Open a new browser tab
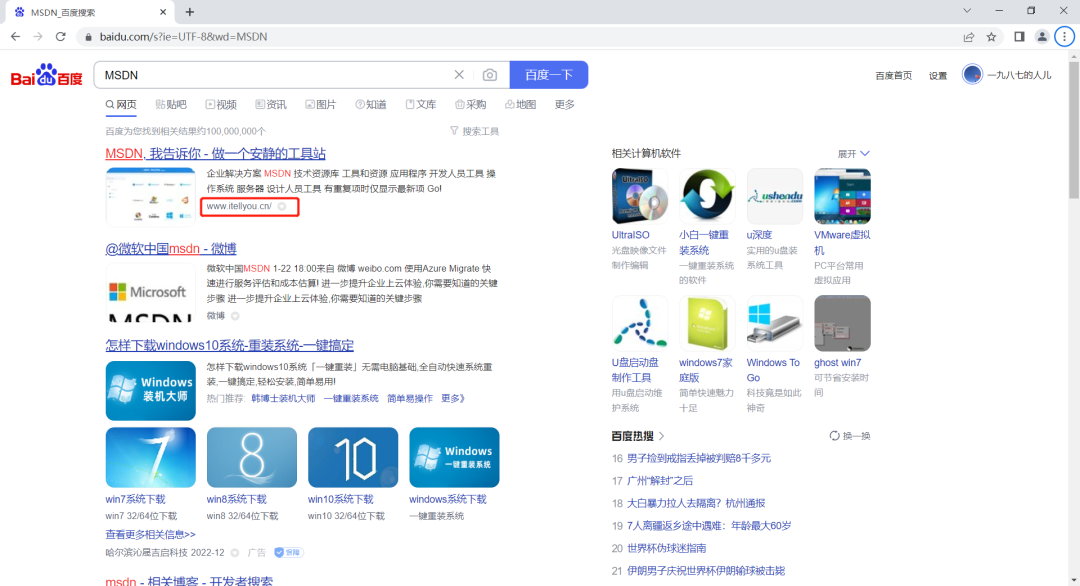The image size is (1080, 586). tap(189, 12)
